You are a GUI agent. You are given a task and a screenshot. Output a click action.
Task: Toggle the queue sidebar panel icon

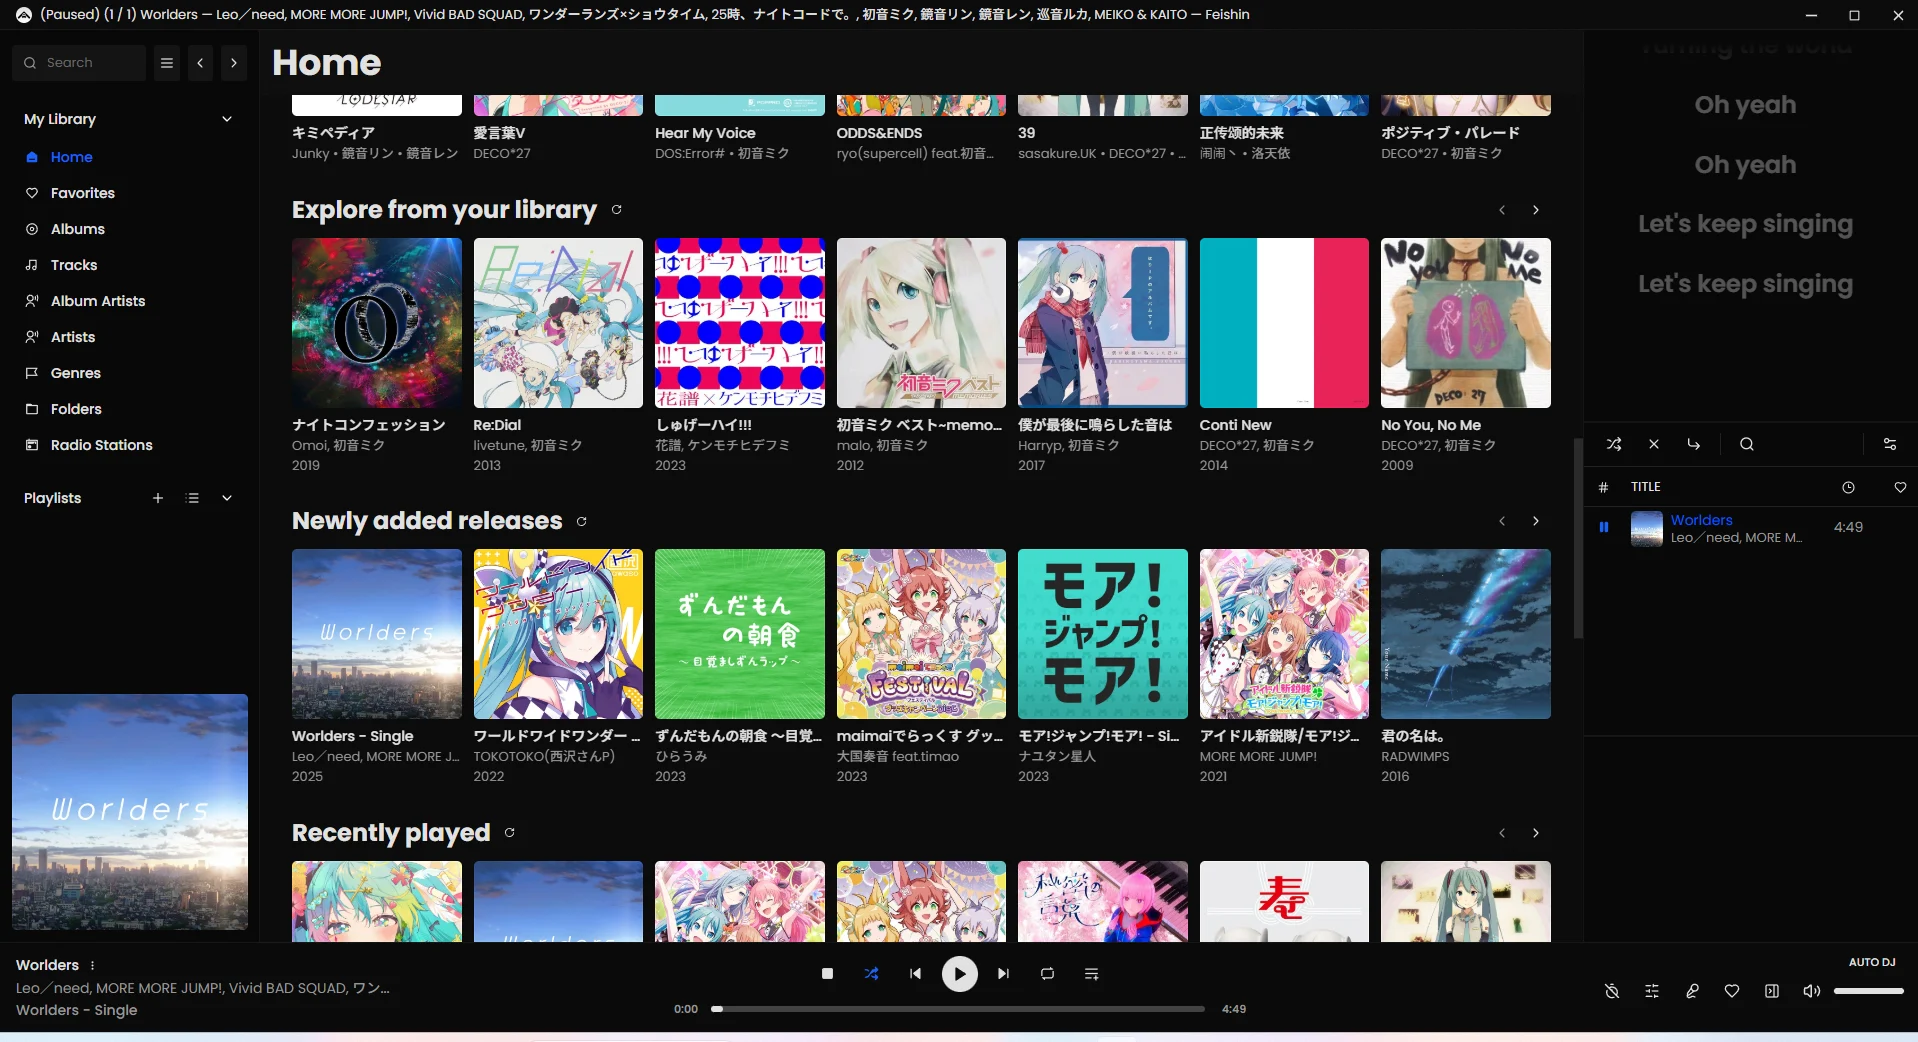point(1772,991)
